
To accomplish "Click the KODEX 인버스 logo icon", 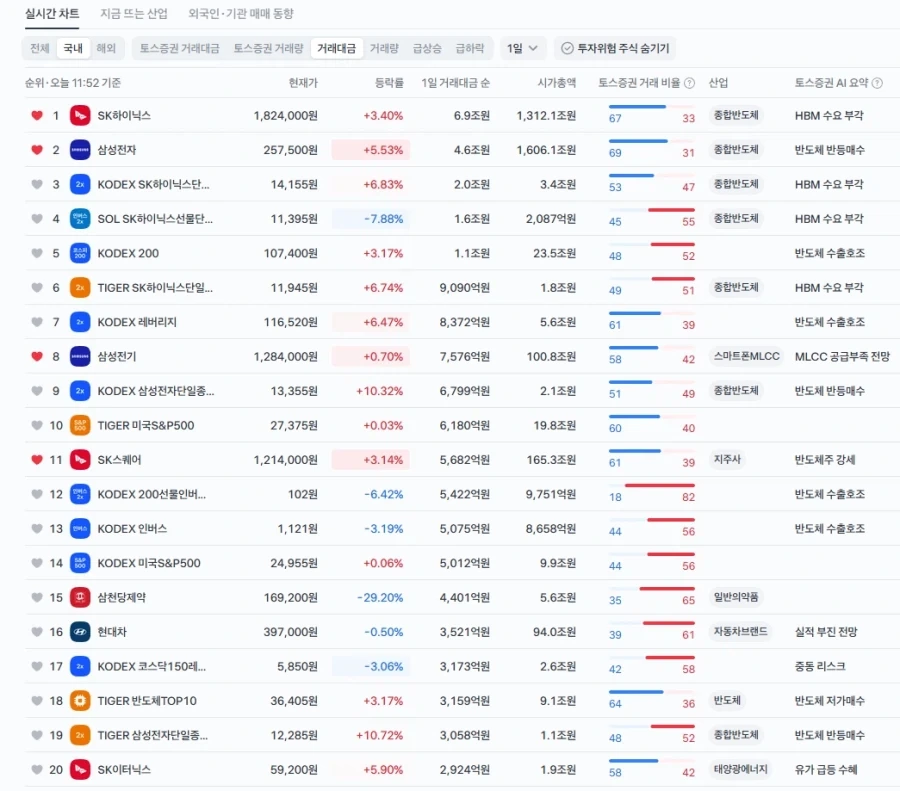I will [x=80, y=529].
